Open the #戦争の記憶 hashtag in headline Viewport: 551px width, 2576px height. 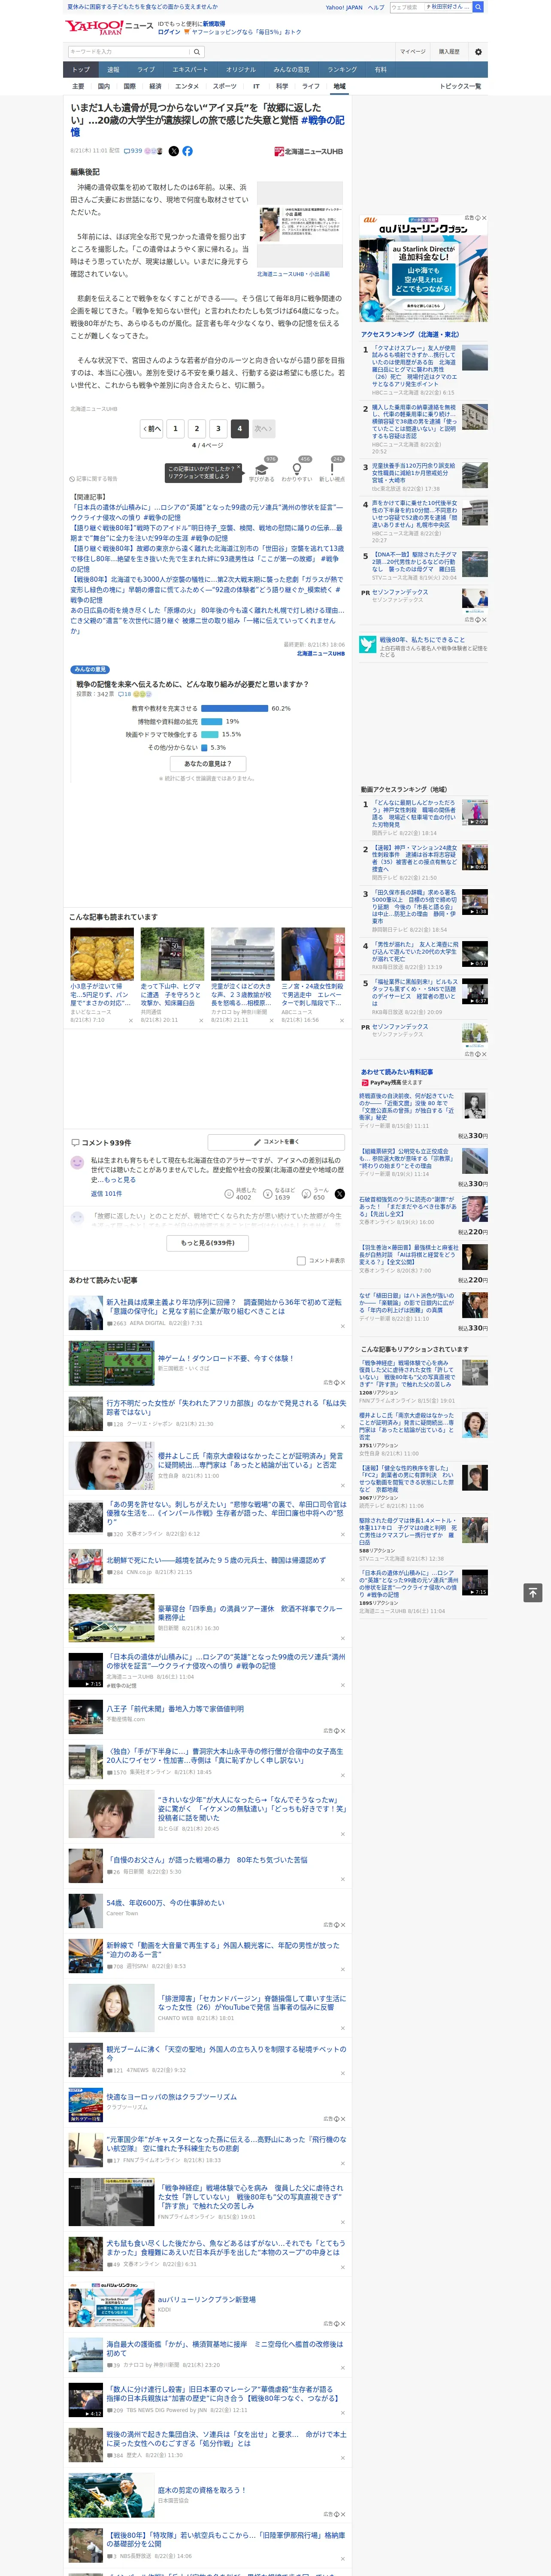point(207,126)
